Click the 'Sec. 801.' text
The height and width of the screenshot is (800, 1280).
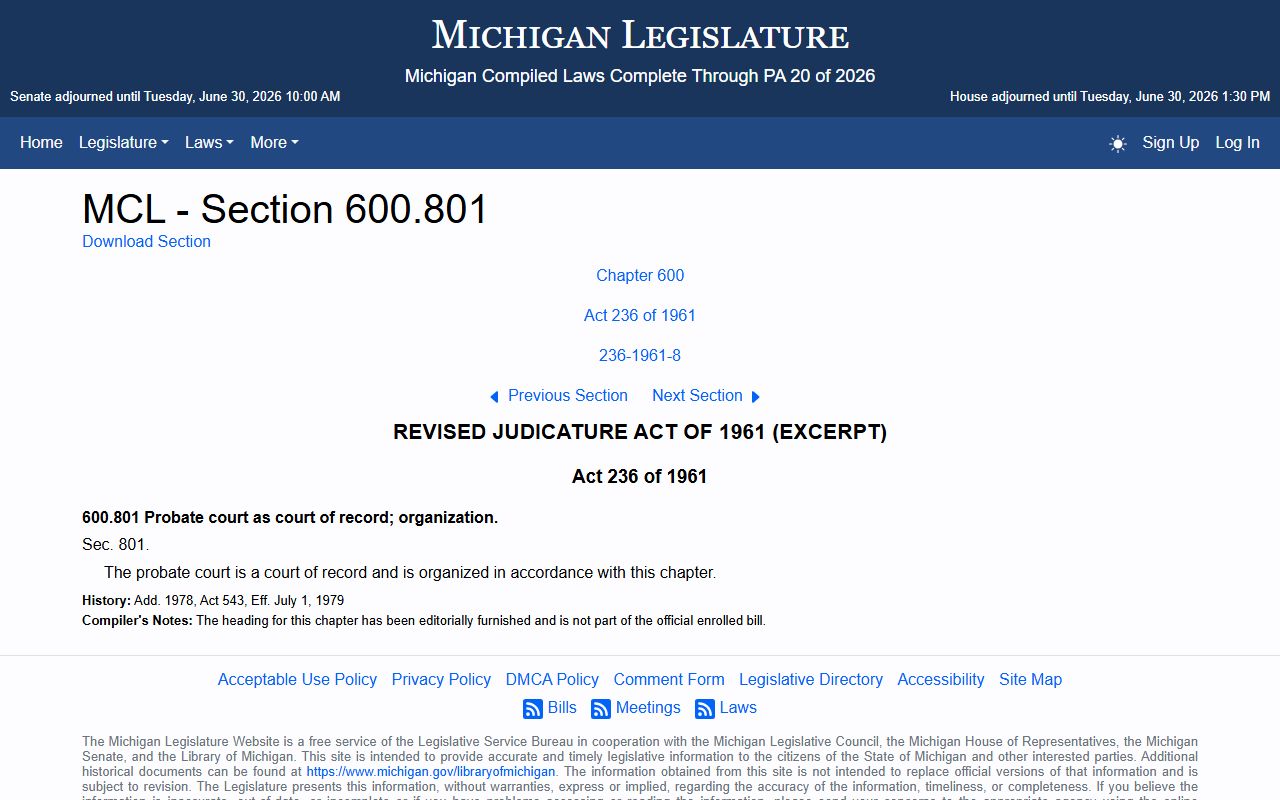(115, 545)
